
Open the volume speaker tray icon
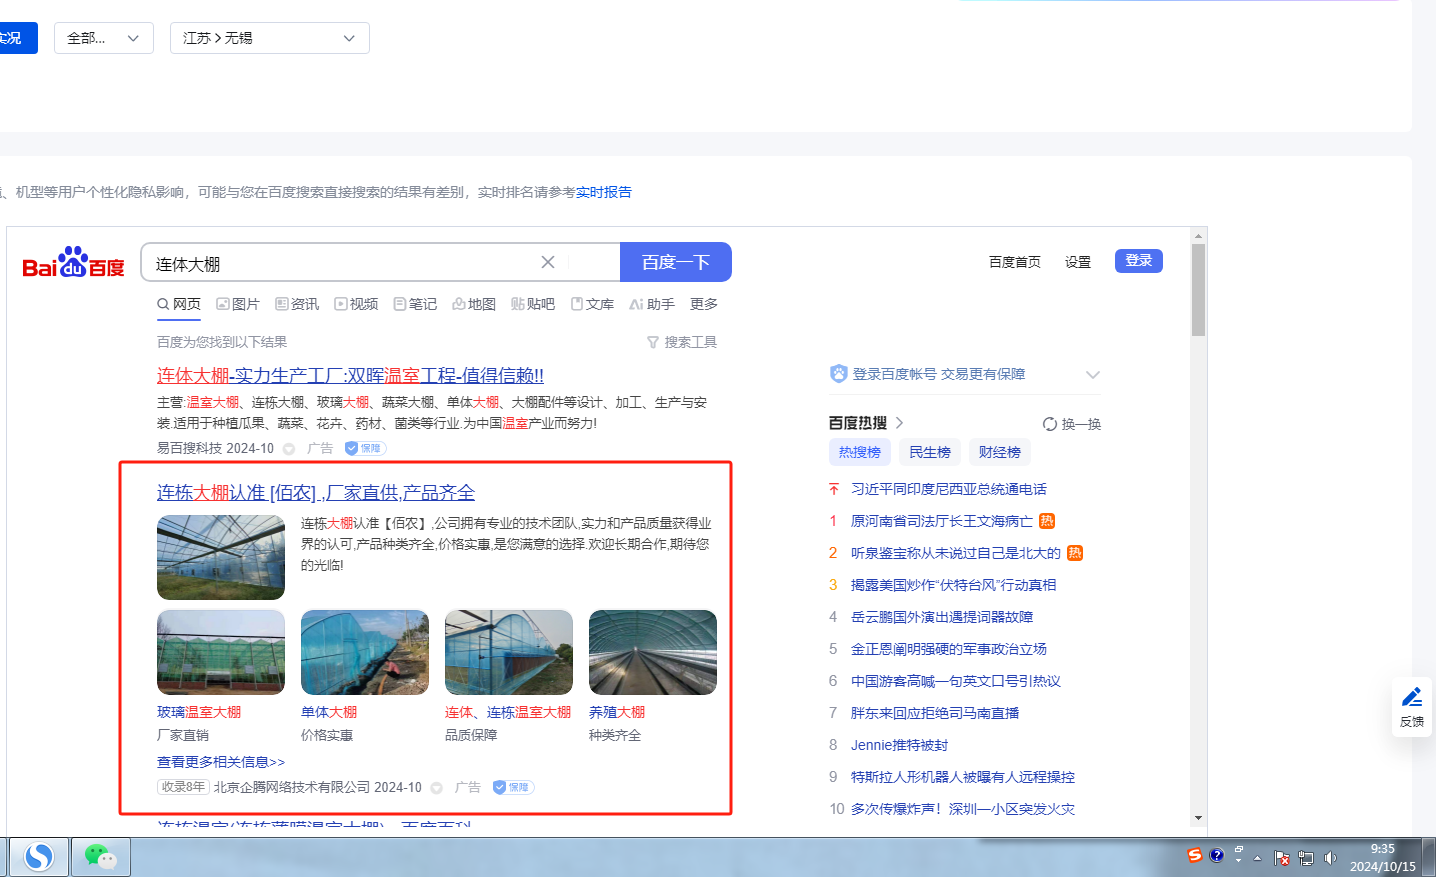[x=1330, y=858]
